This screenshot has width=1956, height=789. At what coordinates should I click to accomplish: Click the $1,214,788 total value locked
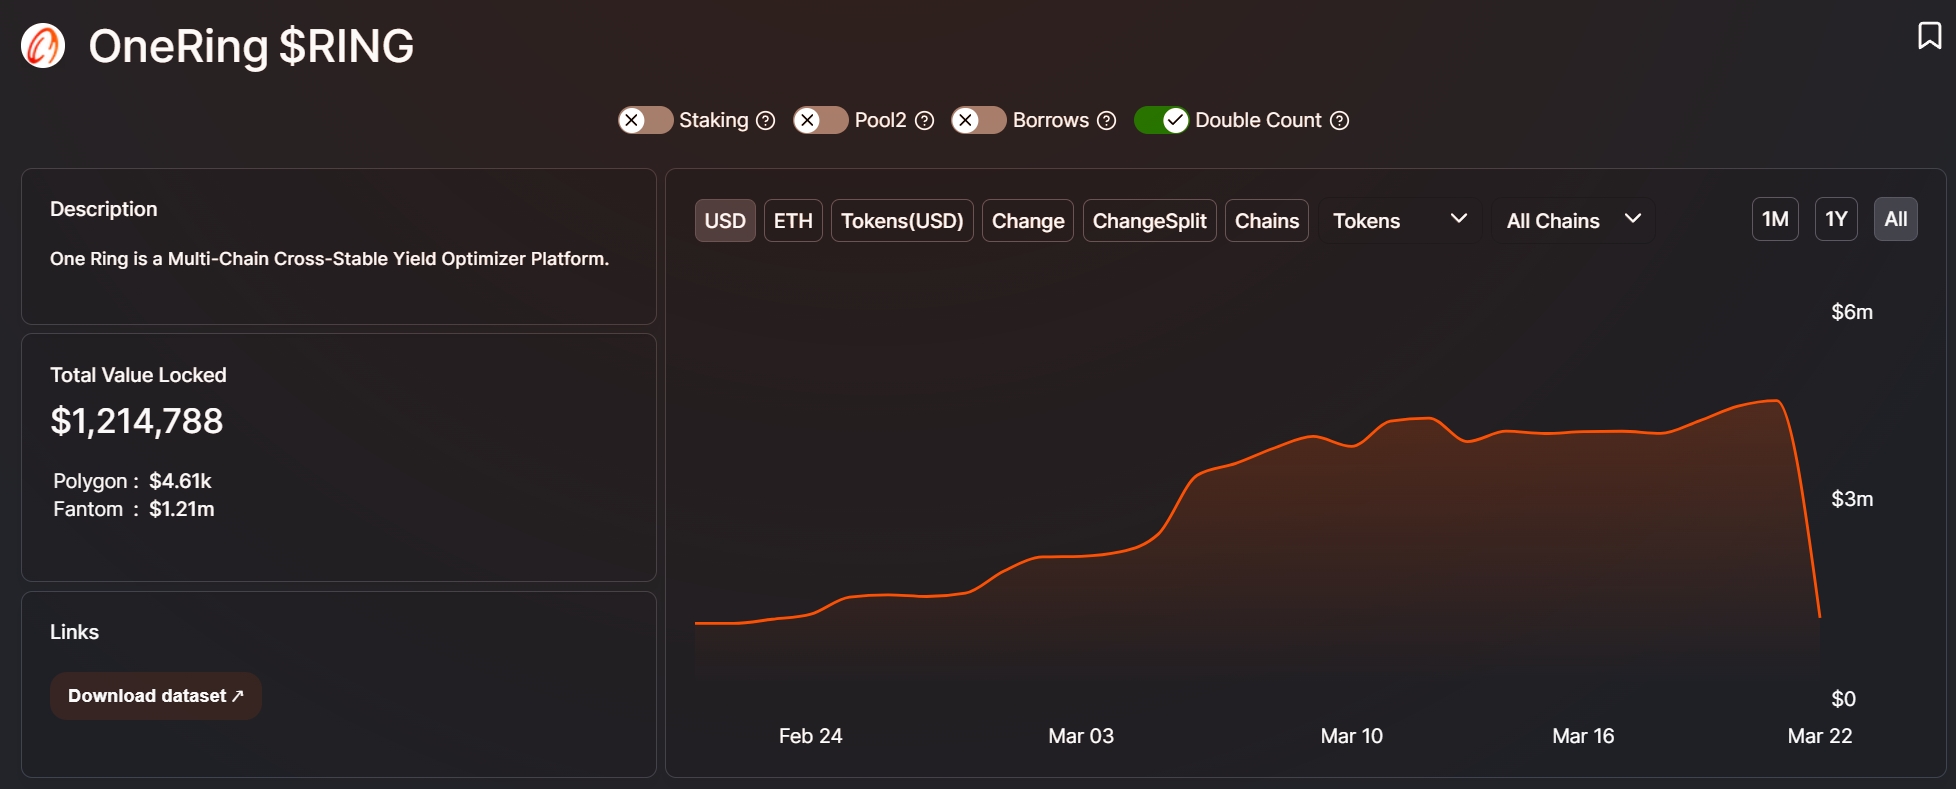[137, 421]
